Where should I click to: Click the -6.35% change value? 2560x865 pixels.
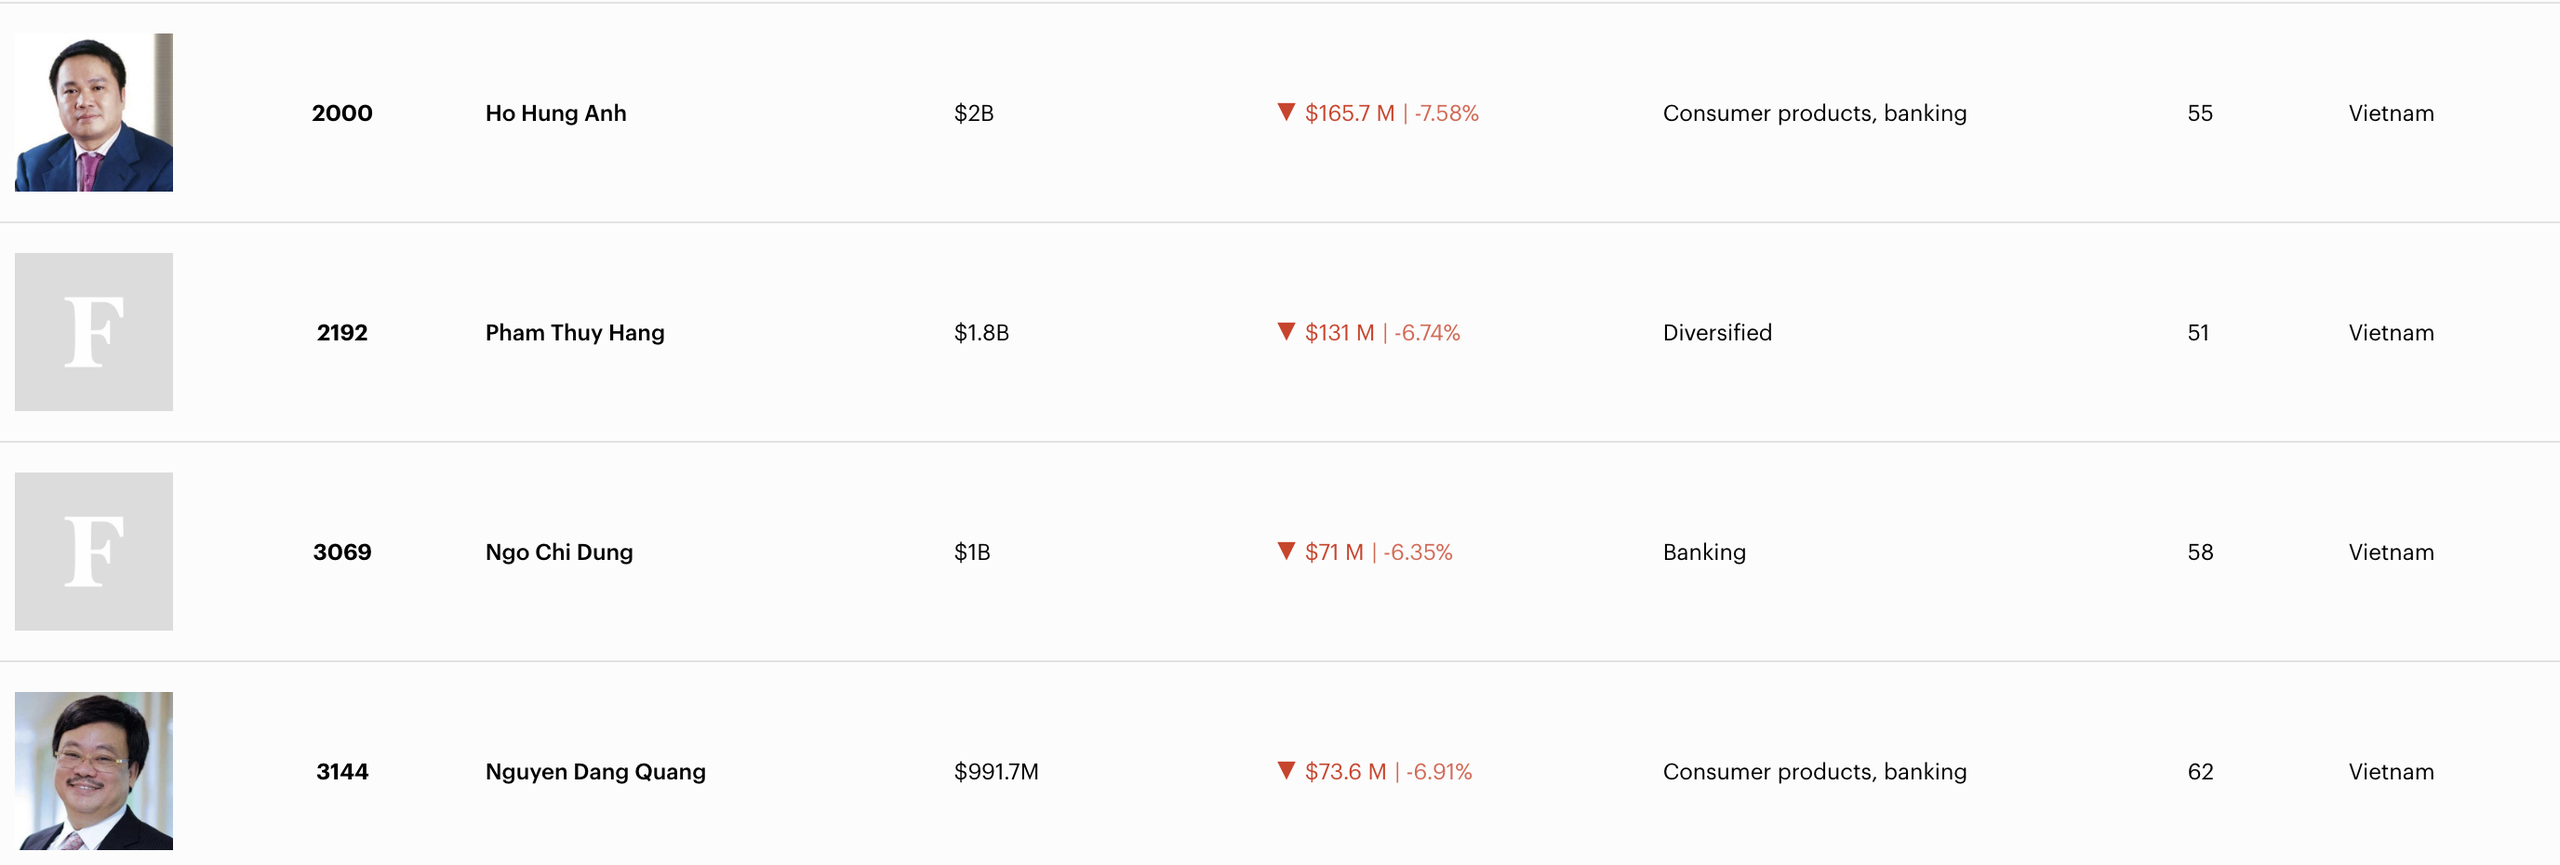coord(1419,552)
